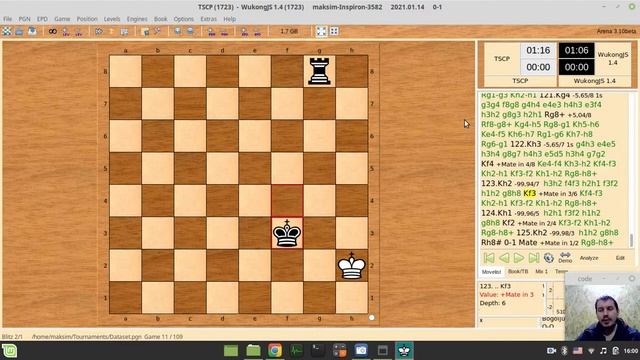Screen dimensions: 640x360
Task: Open the calculator taskbar icon
Action: [339, 351]
